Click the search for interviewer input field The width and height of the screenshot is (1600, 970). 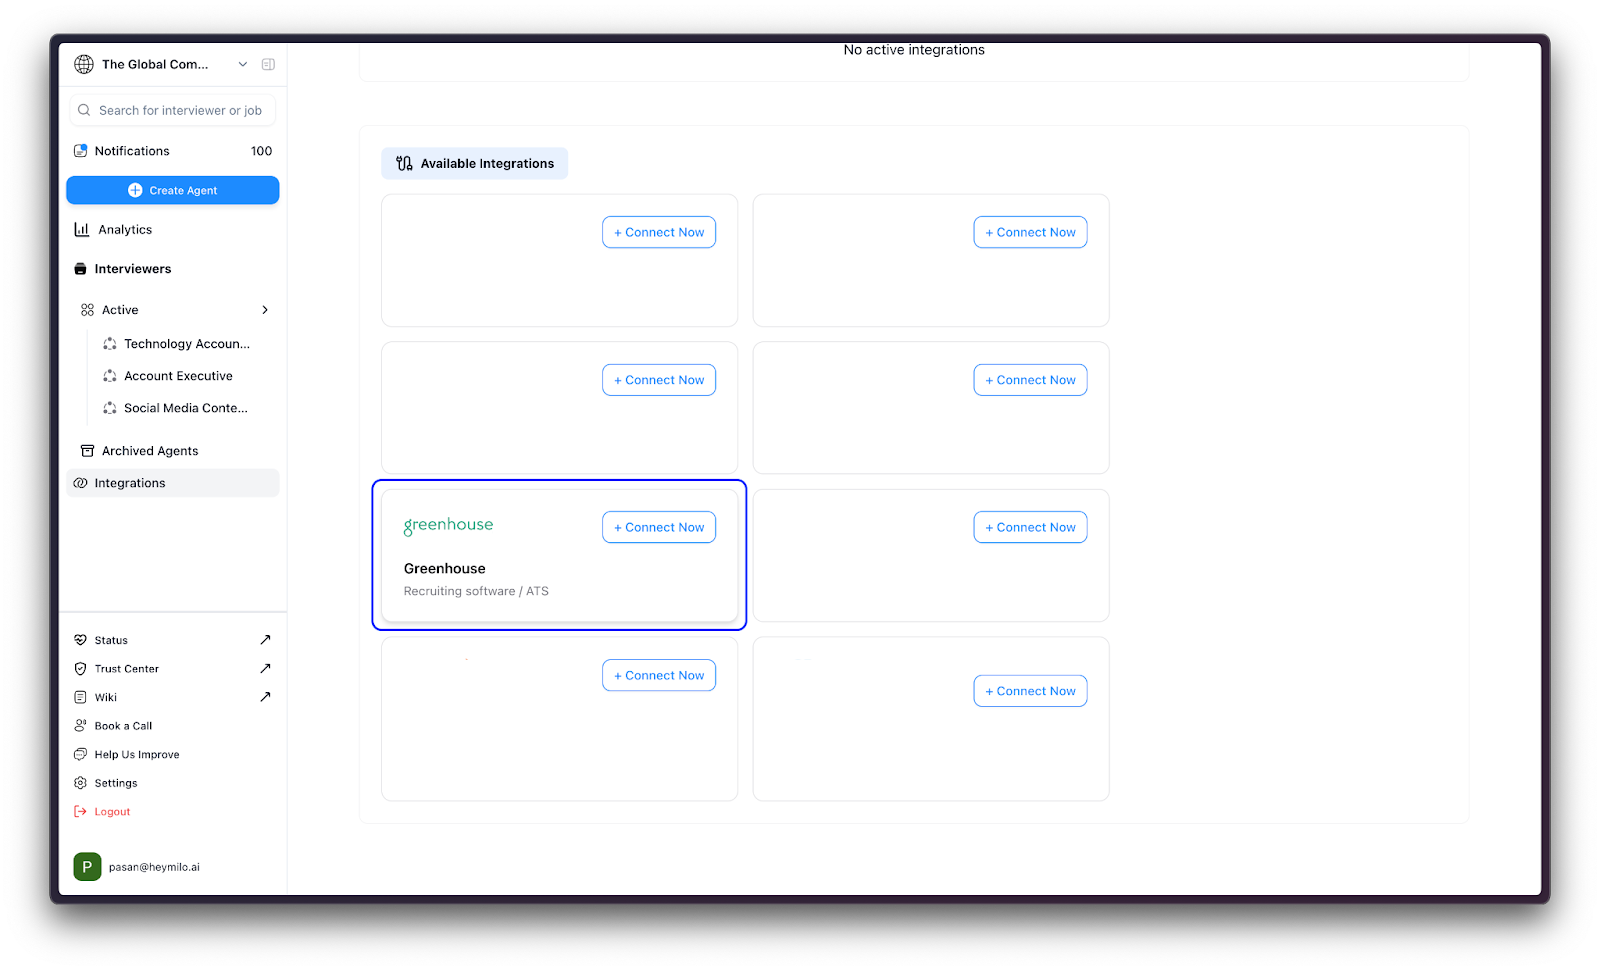click(x=180, y=110)
